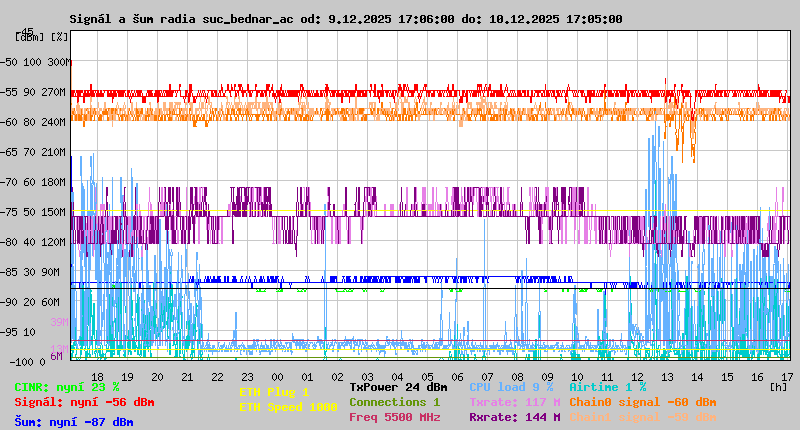Click the 'Chain1 signal -59 dBm' legend label
The width and height of the screenshot is (800, 430).
pos(643,417)
